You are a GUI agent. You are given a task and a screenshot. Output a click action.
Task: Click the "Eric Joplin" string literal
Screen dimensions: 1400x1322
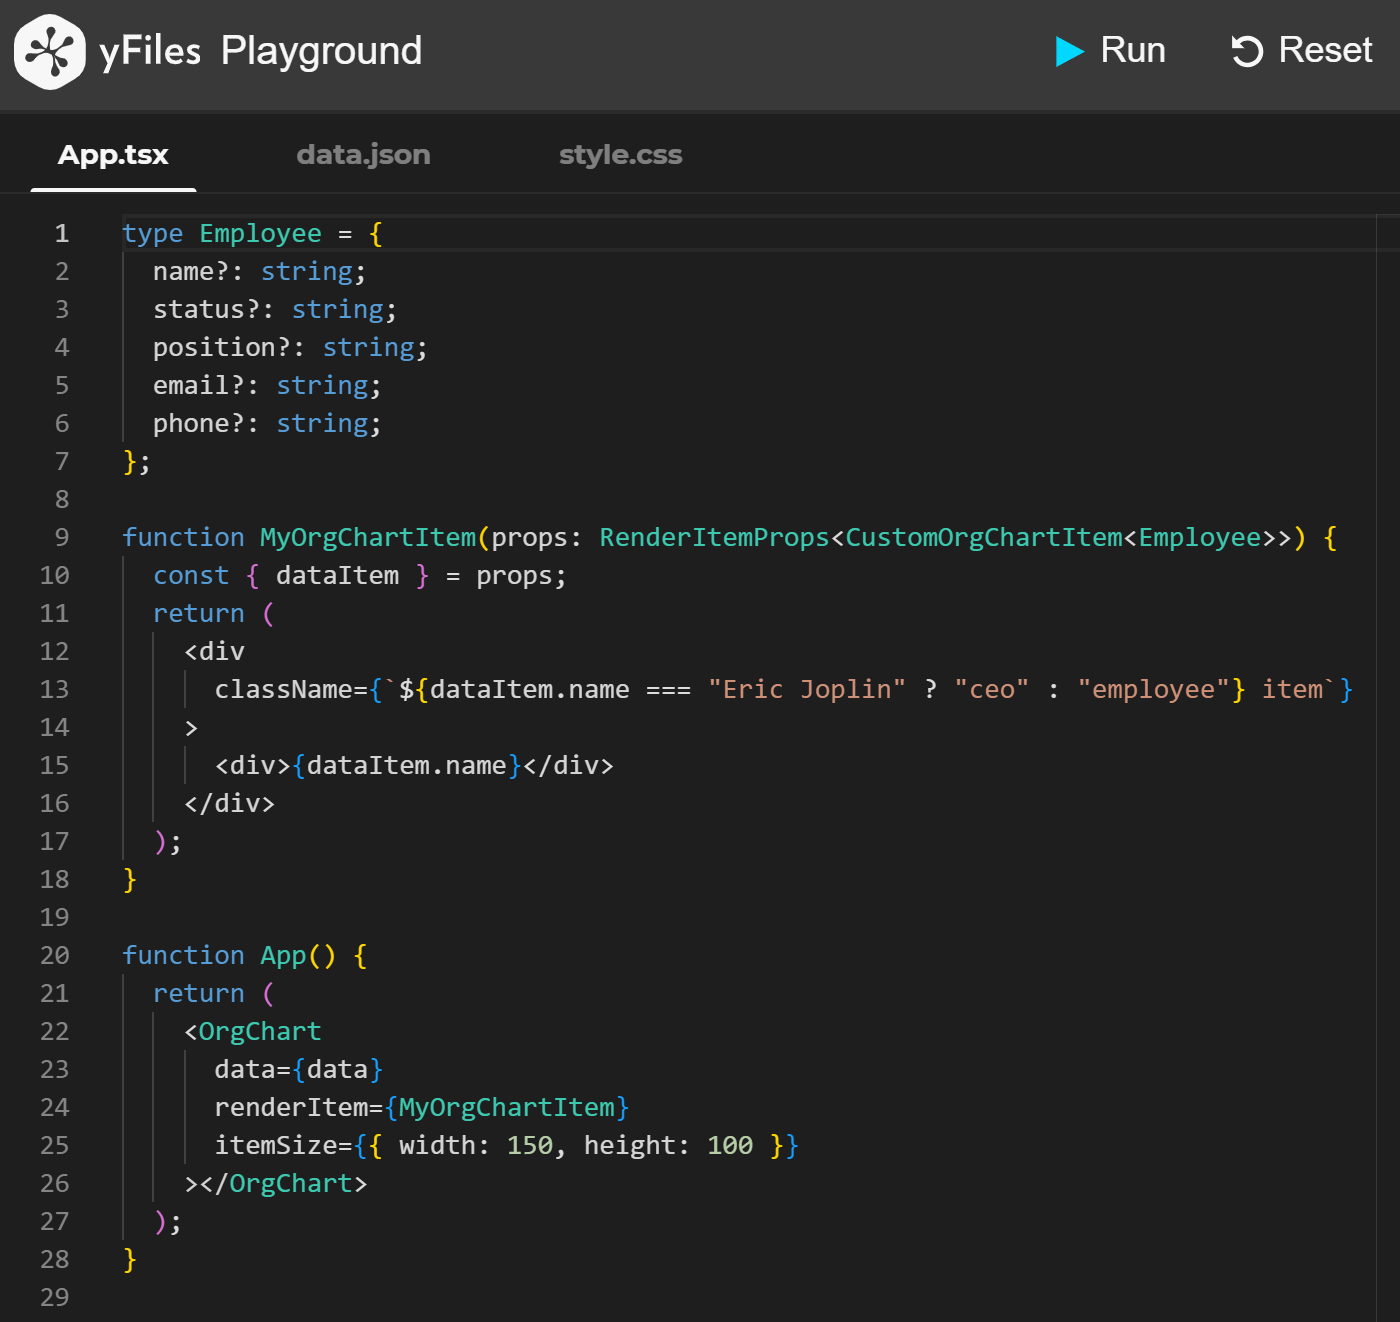point(807,690)
